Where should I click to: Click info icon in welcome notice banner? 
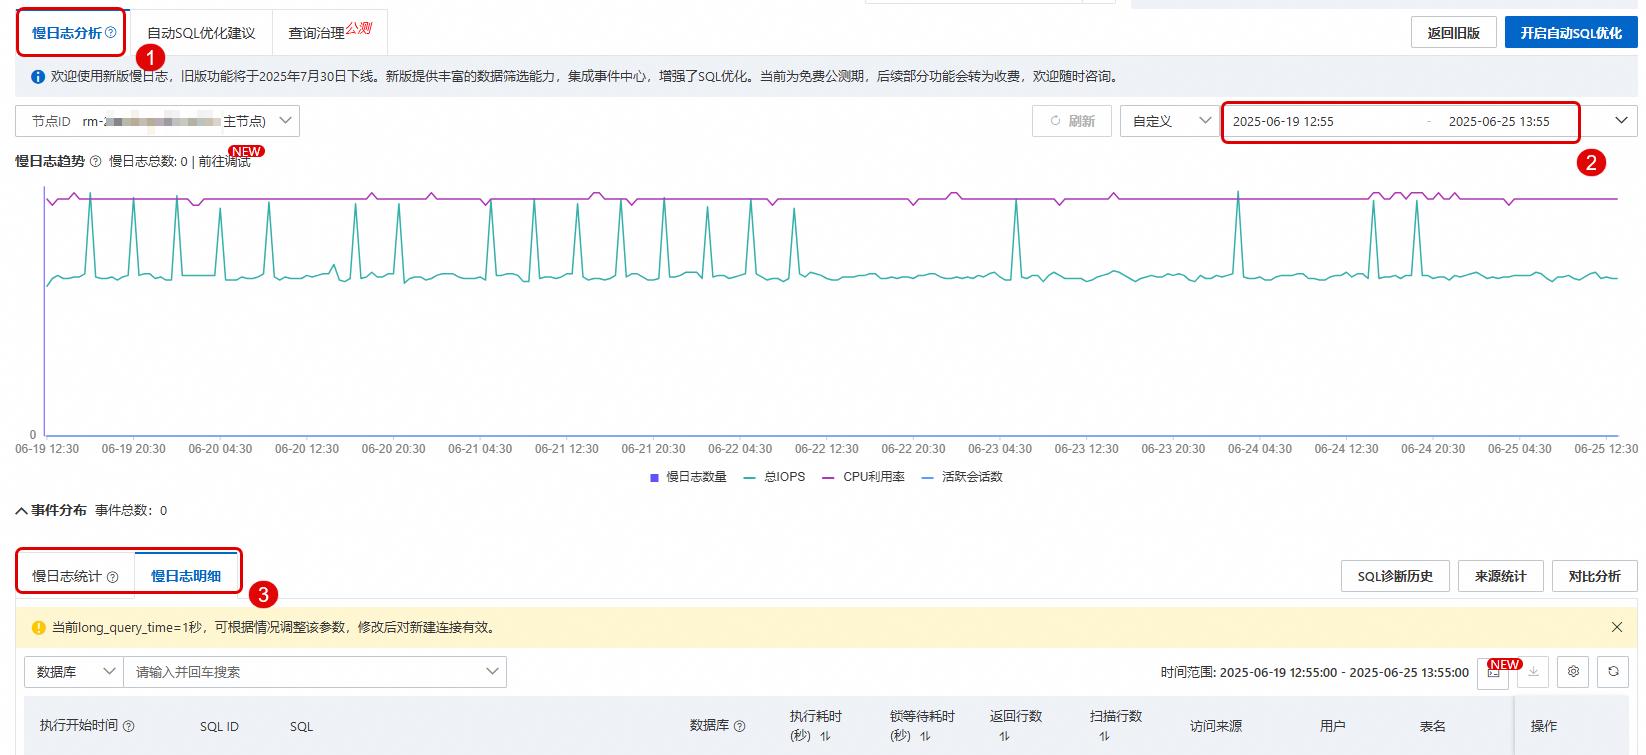(38, 77)
